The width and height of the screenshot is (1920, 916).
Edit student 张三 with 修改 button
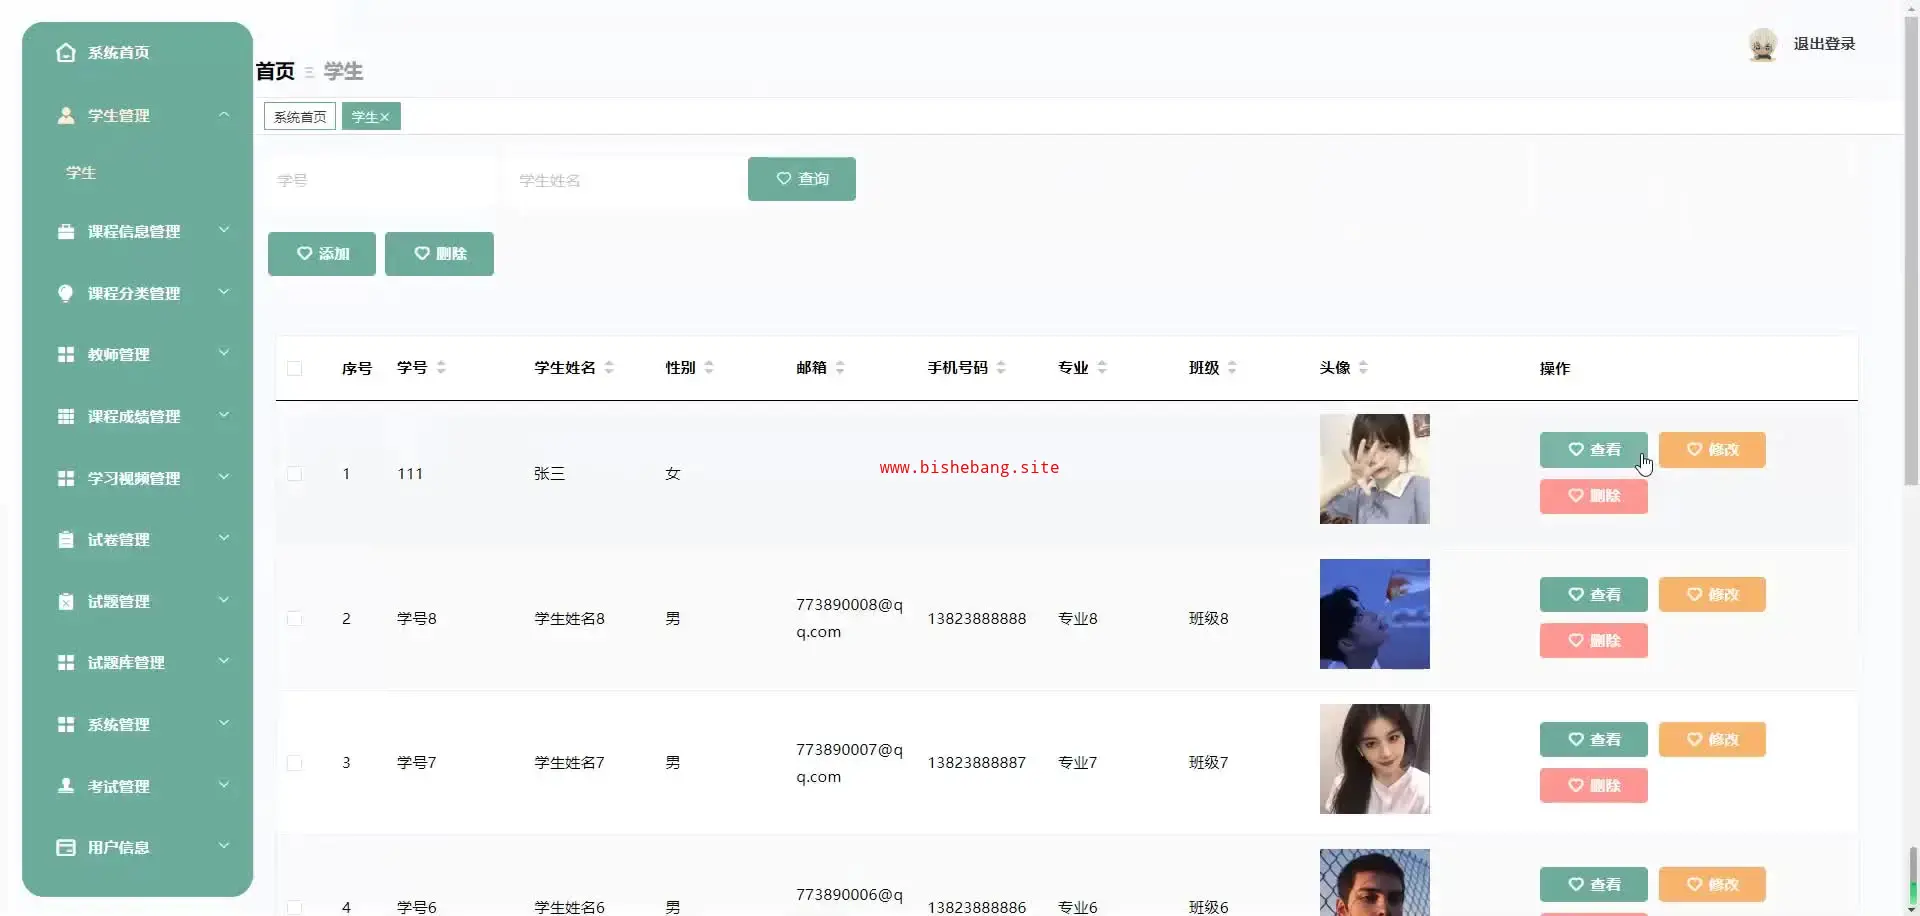(x=1712, y=450)
